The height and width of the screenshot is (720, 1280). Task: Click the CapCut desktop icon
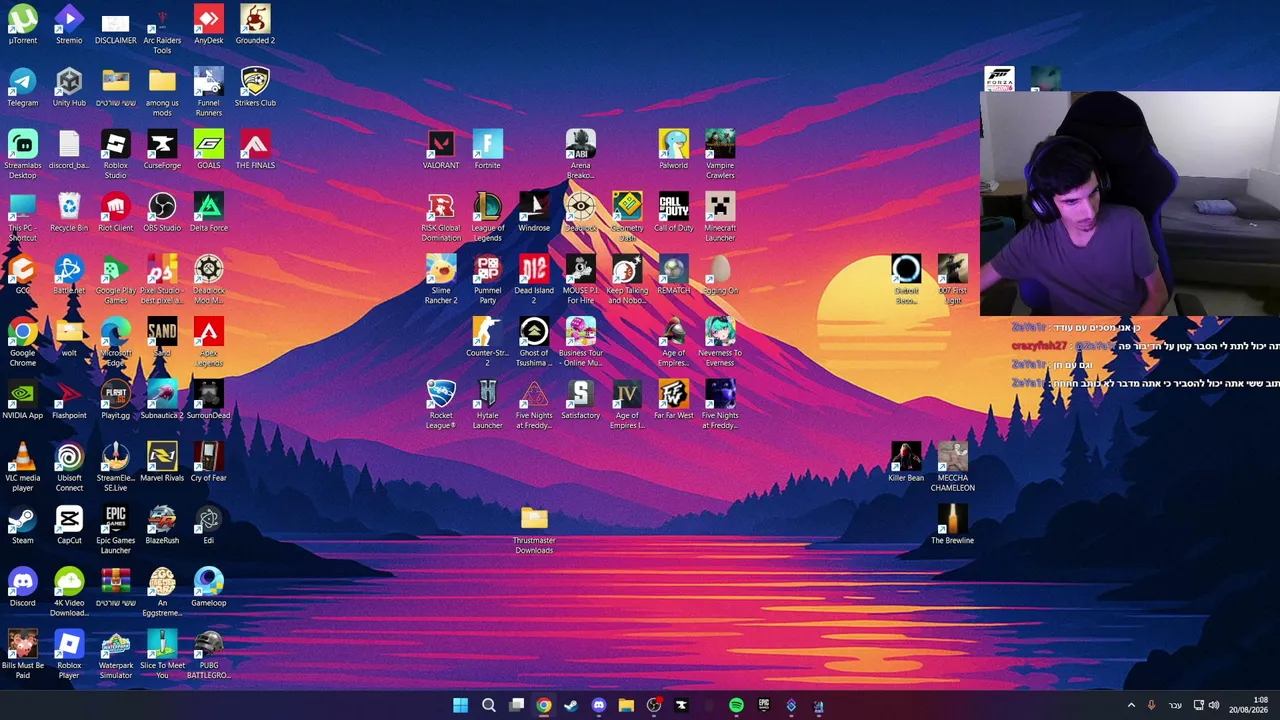click(69, 525)
